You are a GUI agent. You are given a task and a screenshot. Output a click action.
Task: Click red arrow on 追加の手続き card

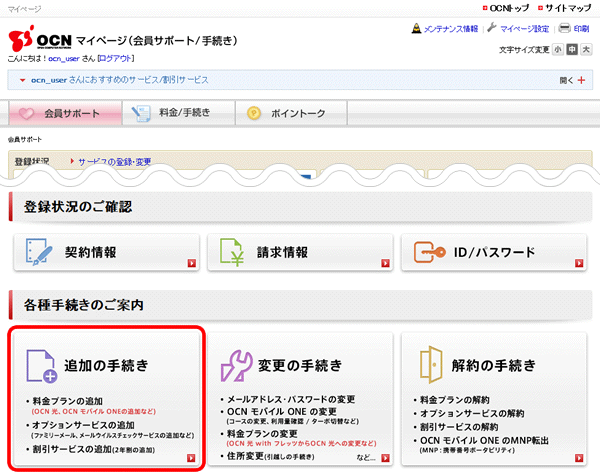(x=191, y=458)
